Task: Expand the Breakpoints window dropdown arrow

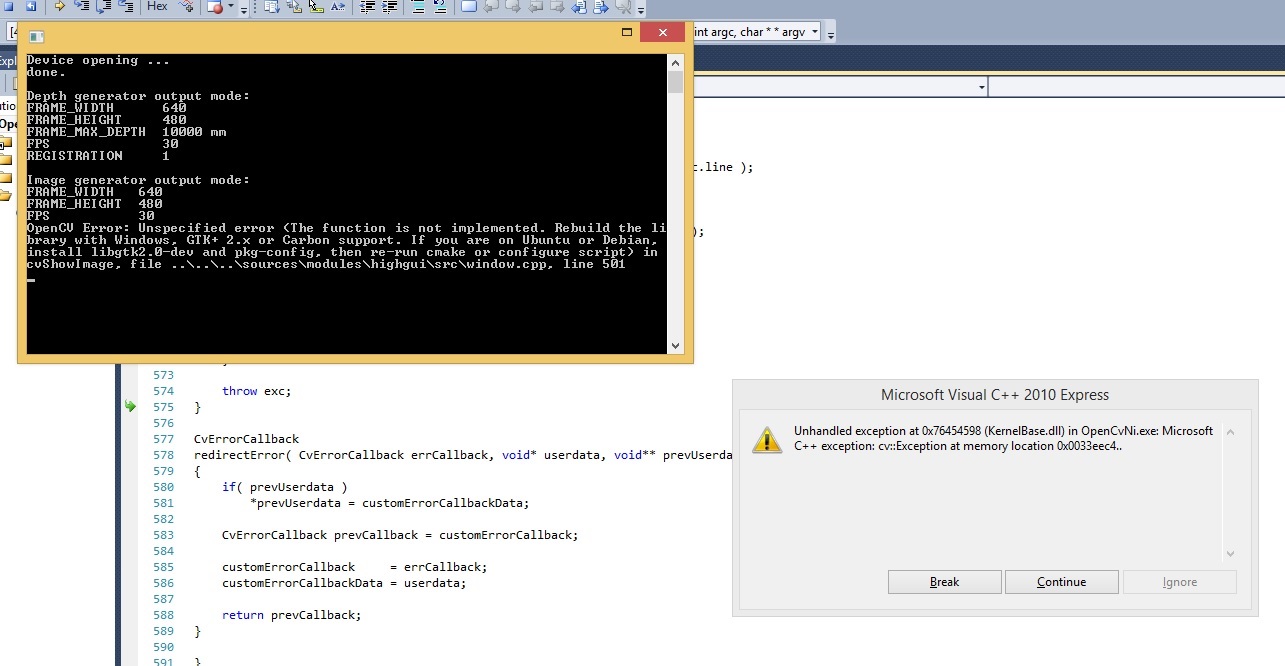Action: (x=231, y=6)
